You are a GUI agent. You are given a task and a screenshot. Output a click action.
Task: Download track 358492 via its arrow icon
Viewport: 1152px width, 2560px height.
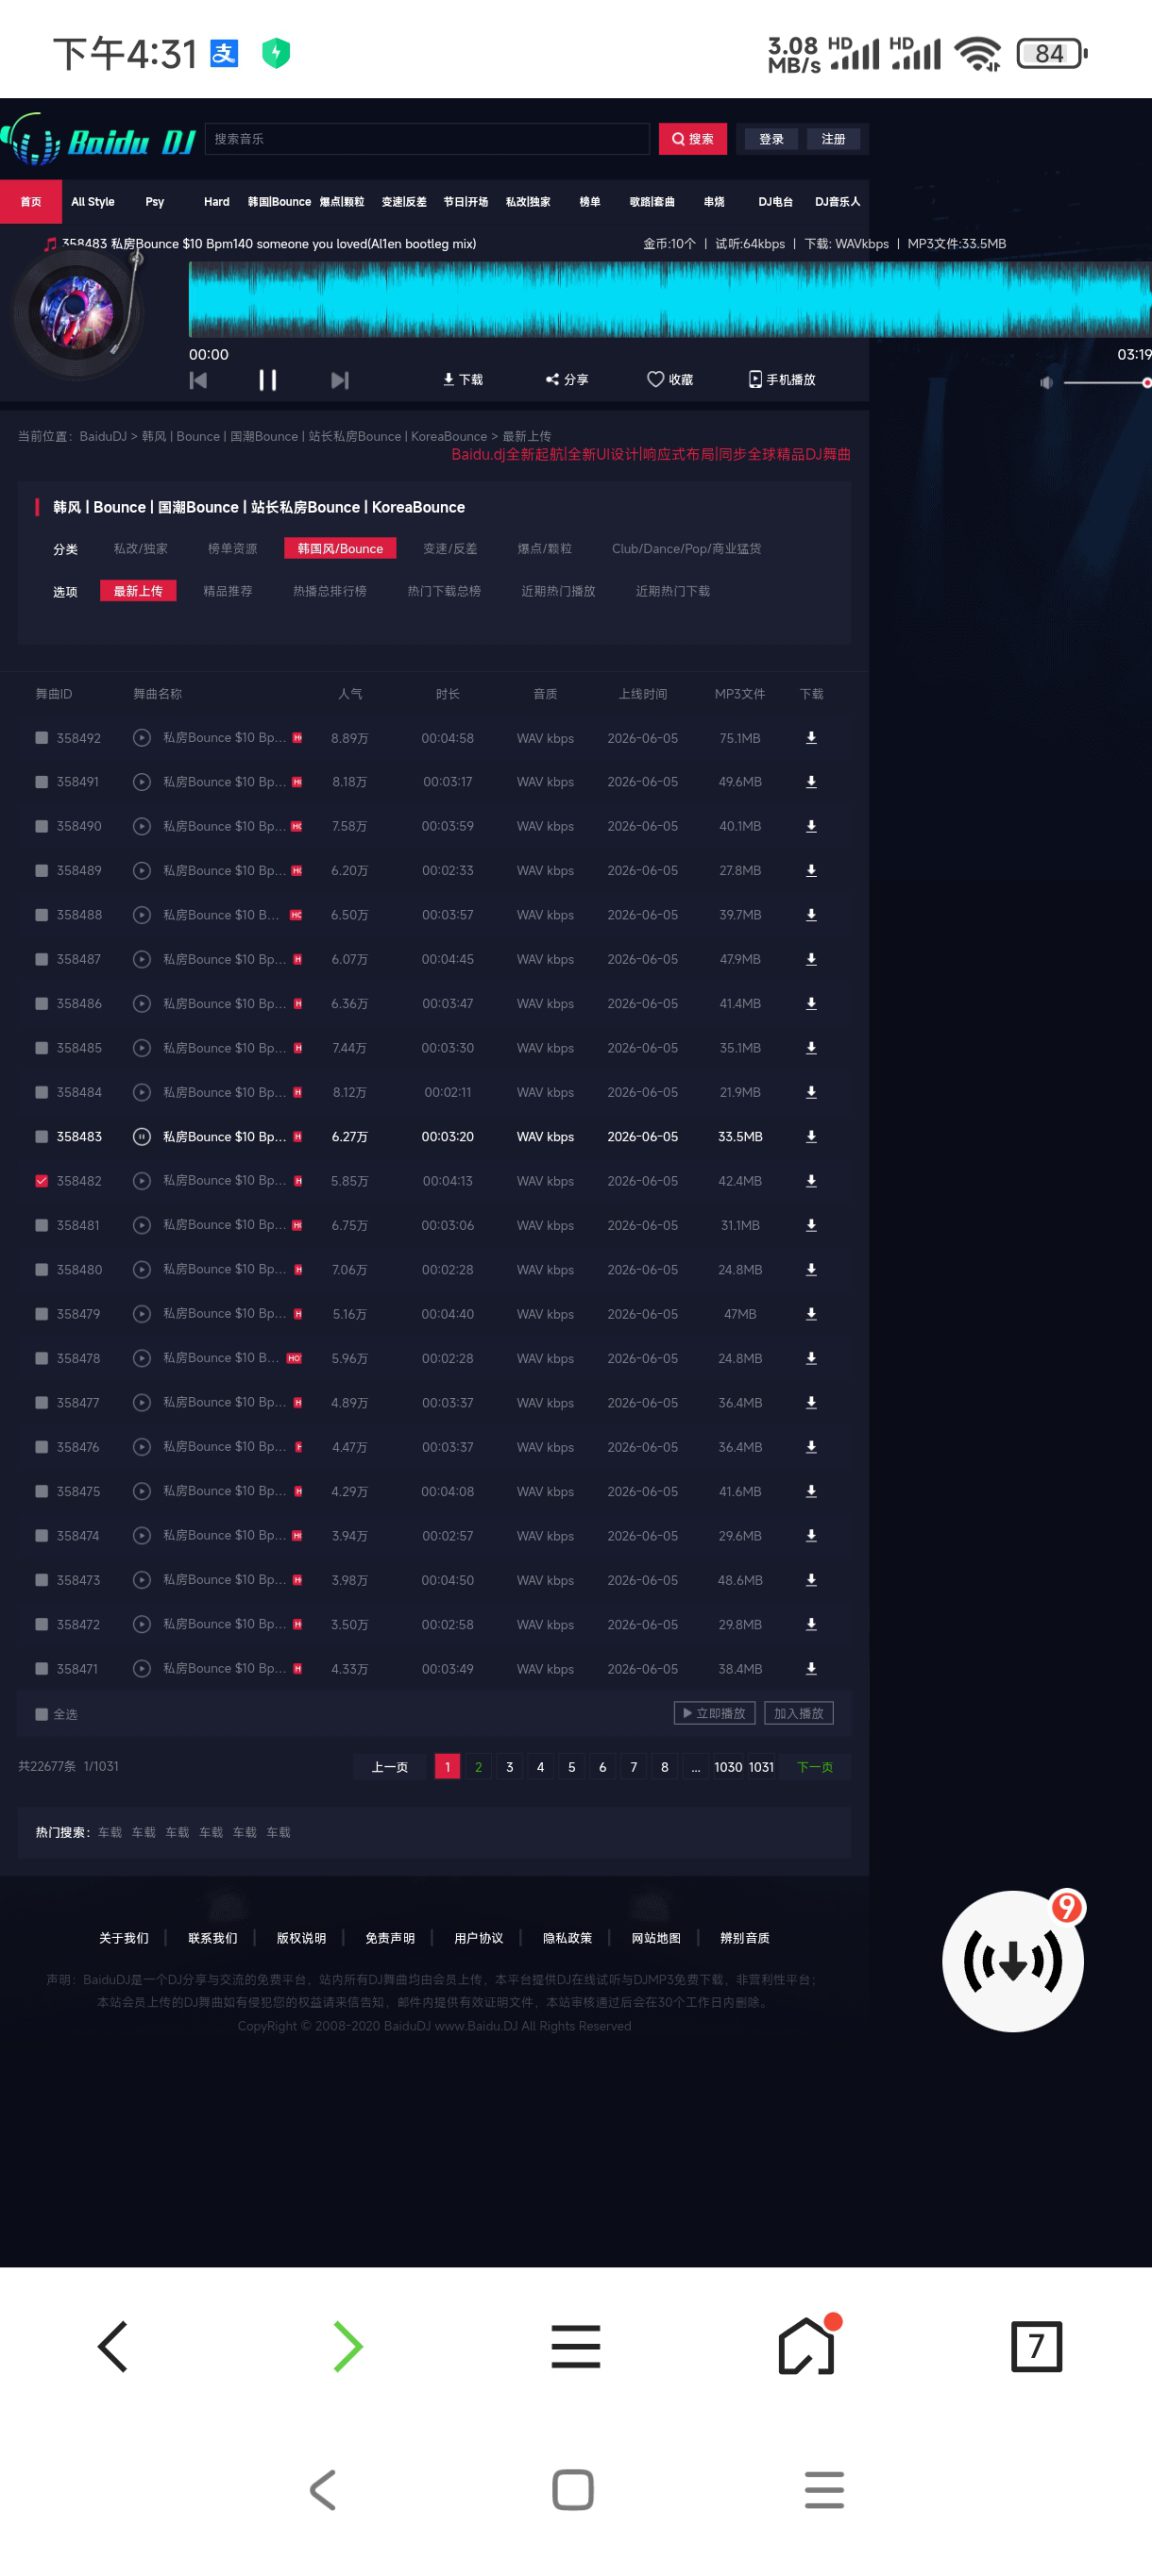click(x=811, y=738)
